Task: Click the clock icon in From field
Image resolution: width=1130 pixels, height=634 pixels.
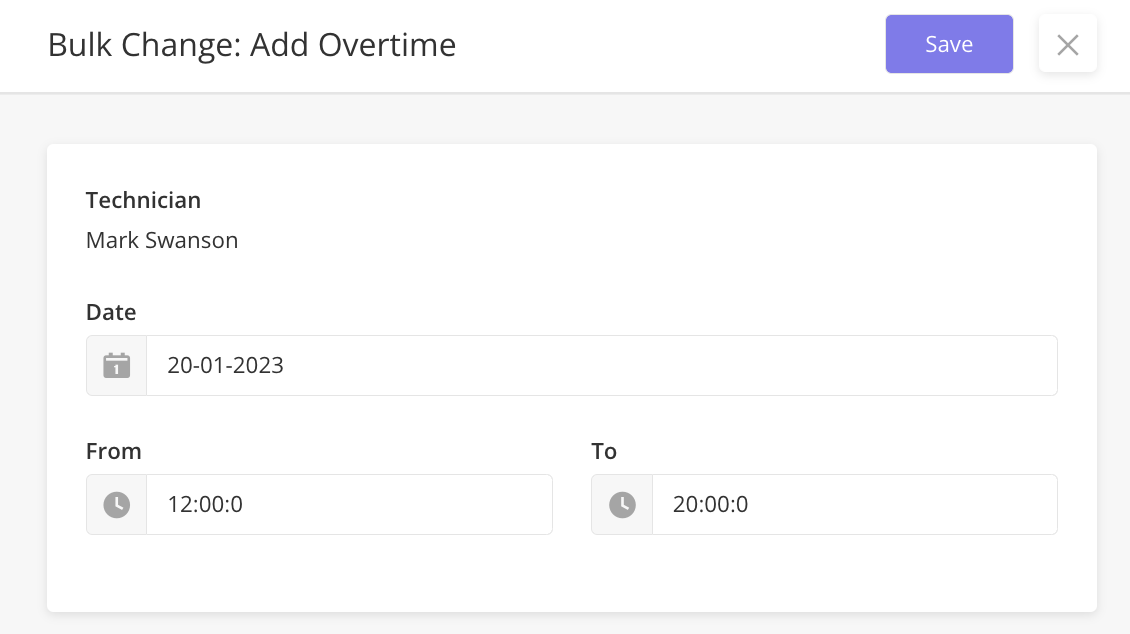Action: 116,504
